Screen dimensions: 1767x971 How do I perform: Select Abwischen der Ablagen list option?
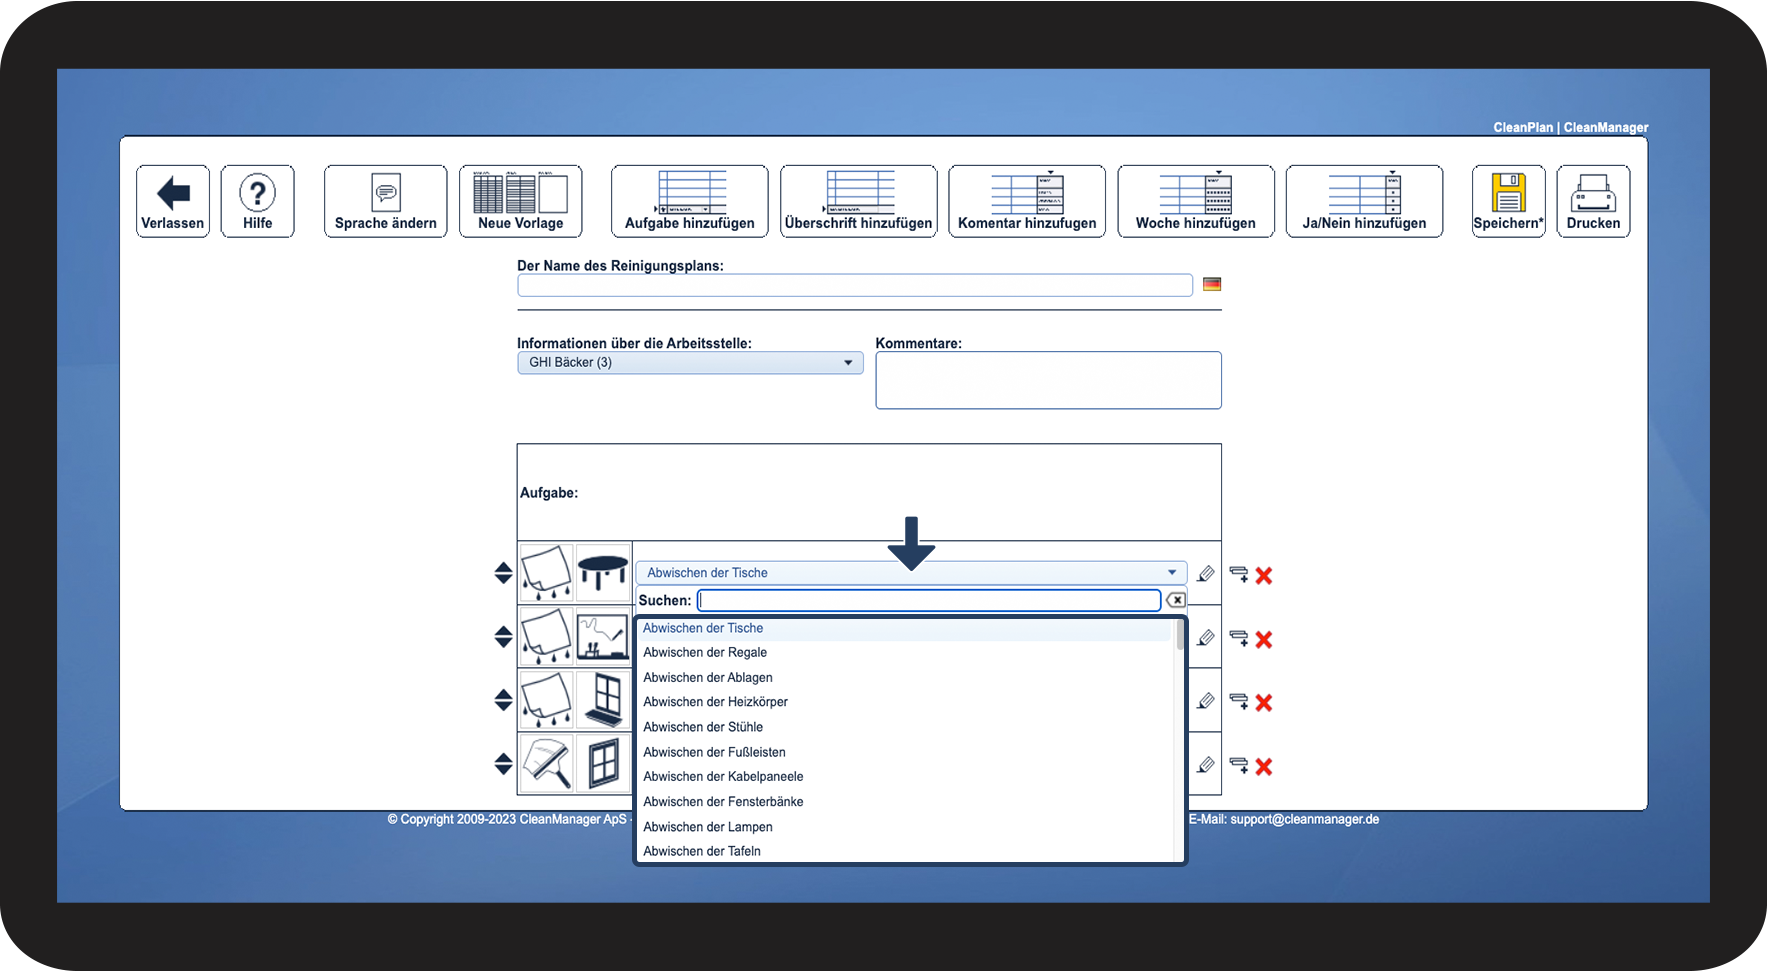coord(906,677)
